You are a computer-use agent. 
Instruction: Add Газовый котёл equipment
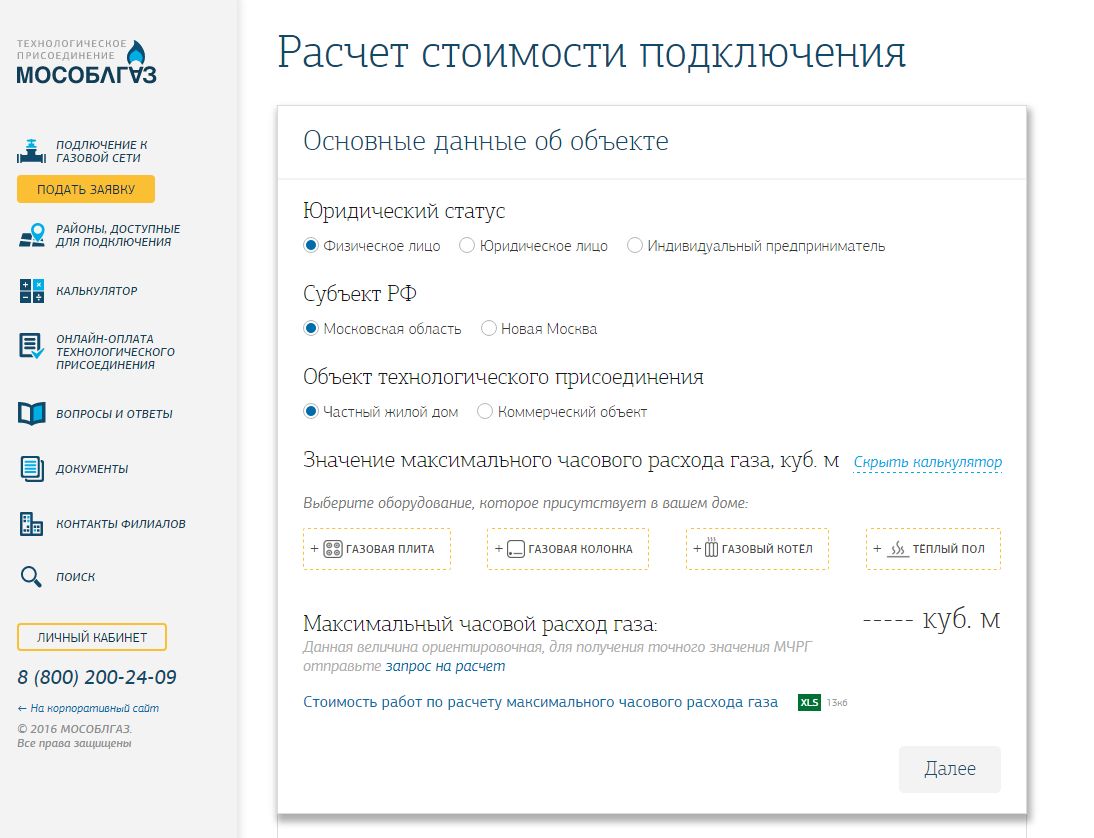click(x=757, y=549)
